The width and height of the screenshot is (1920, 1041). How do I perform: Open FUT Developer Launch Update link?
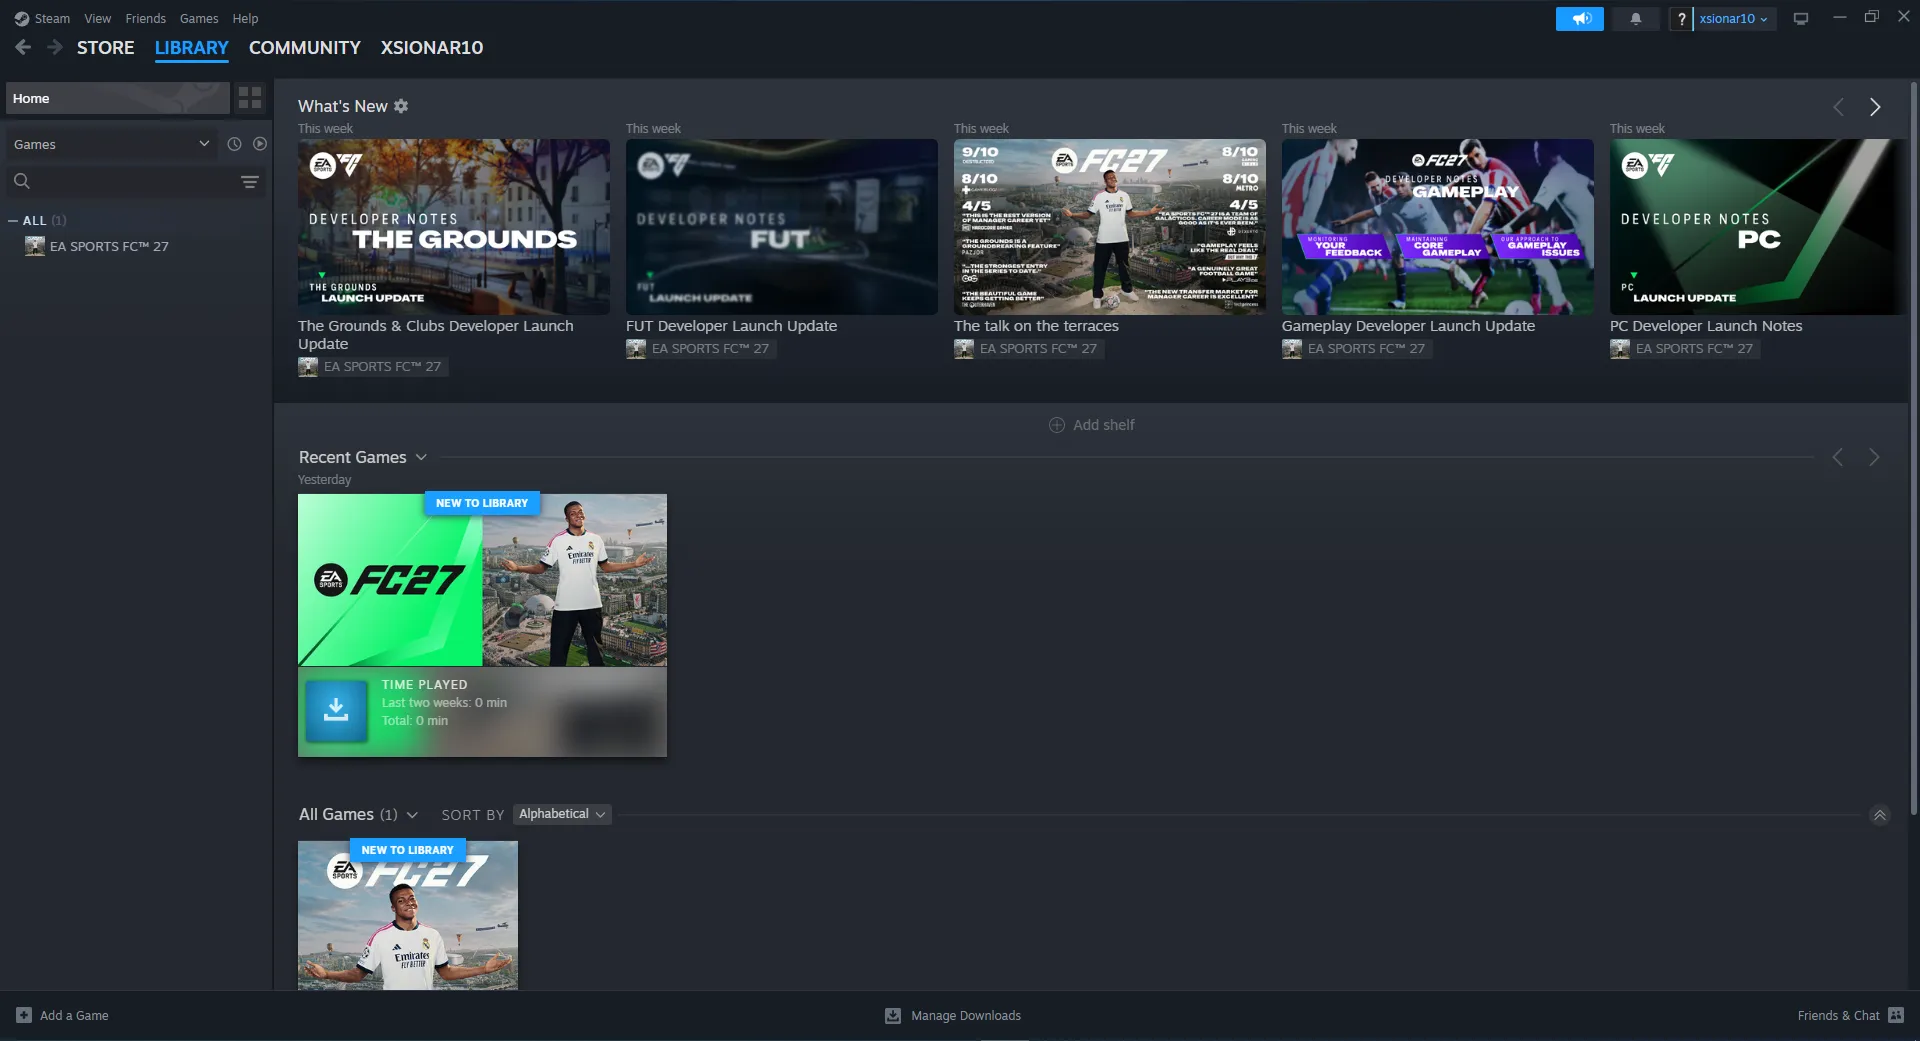pos(732,326)
